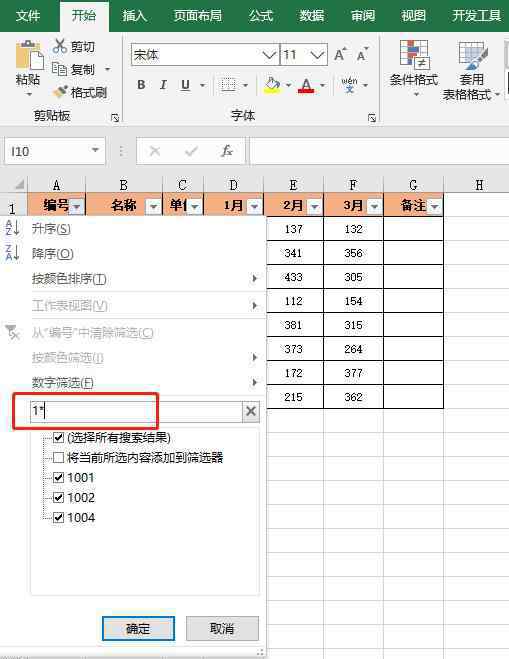Uncheck the 1004 filter checkbox
The image size is (509, 659).
pyautogui.click(x=58, y=517)
